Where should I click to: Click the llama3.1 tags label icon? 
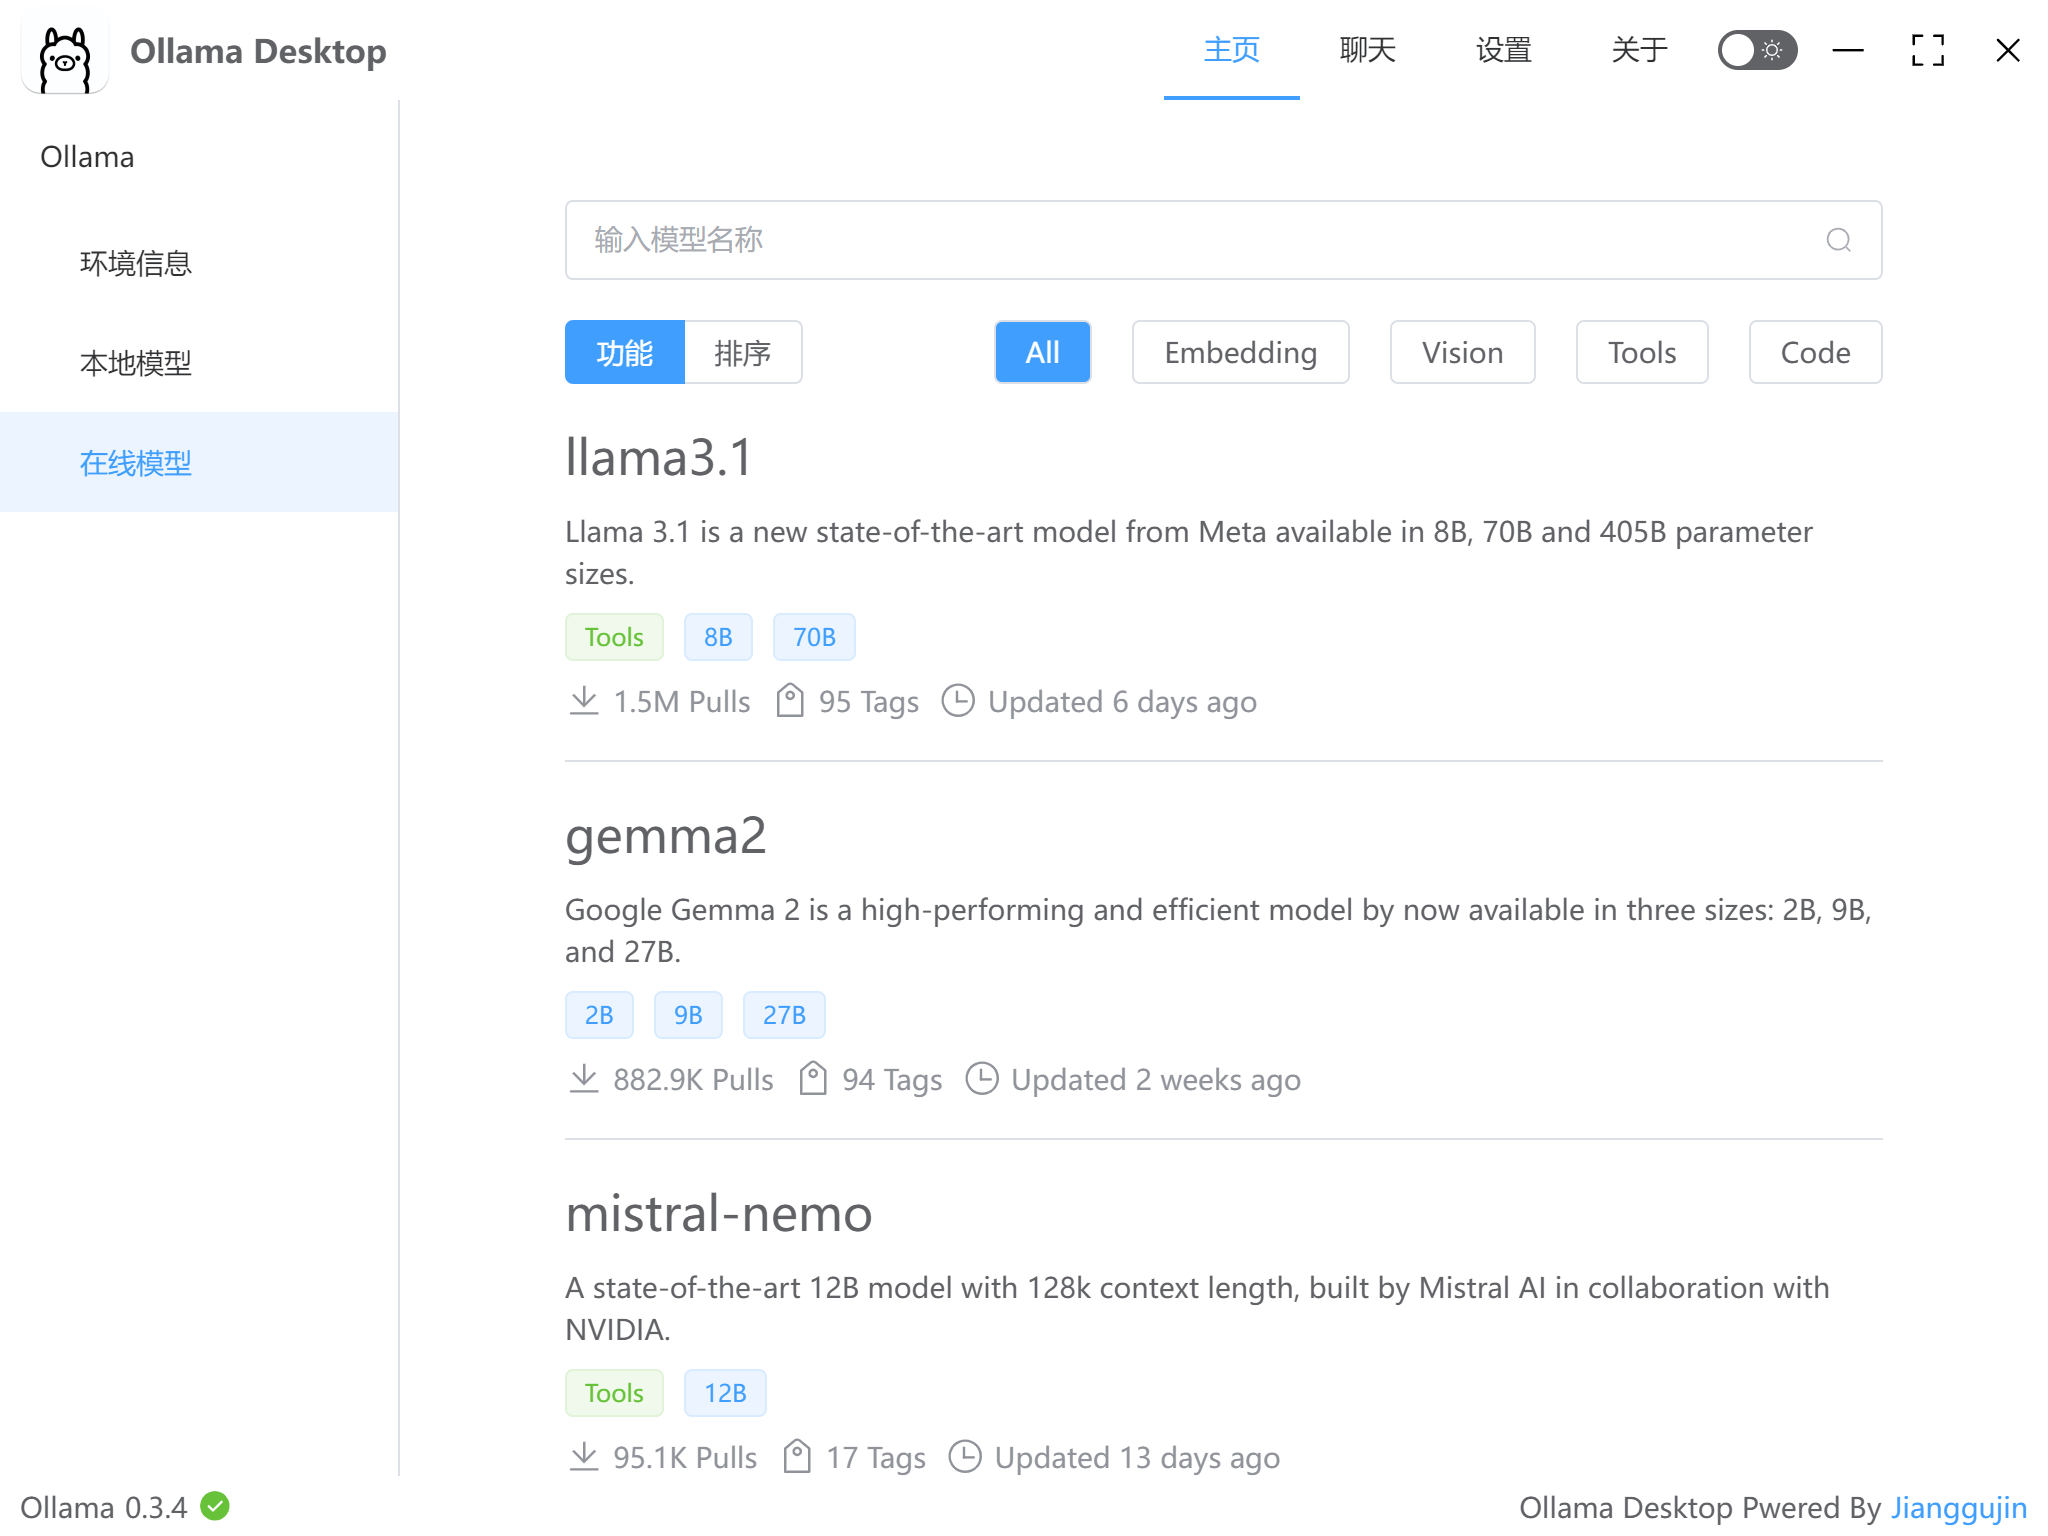790,701
